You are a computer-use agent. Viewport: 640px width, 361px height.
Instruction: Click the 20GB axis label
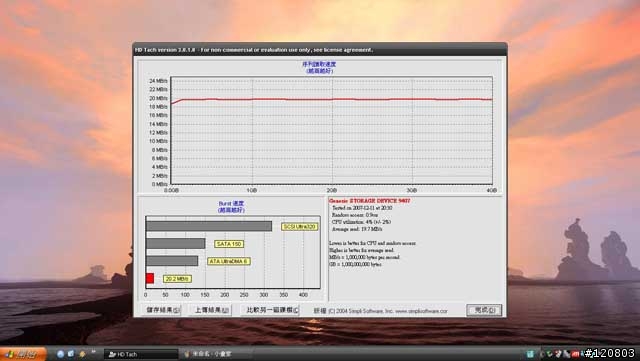tap(331, 190)
